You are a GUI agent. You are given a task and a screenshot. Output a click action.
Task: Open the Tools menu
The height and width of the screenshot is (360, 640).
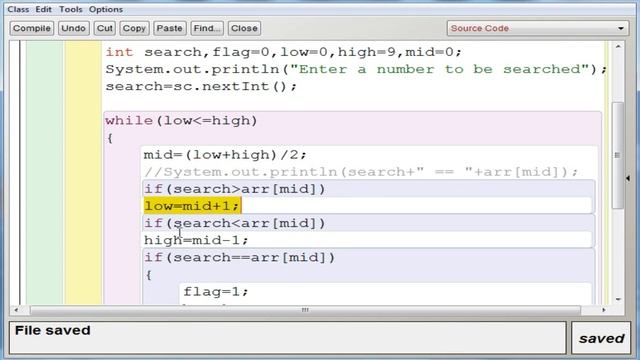[x=71, y=9]
